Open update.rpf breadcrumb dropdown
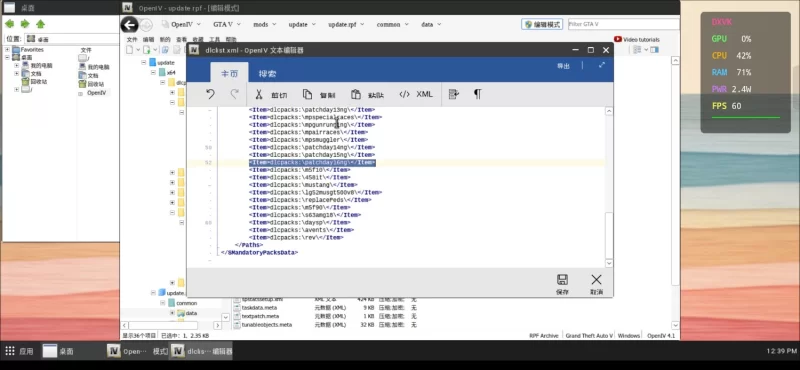 [363, 24]
